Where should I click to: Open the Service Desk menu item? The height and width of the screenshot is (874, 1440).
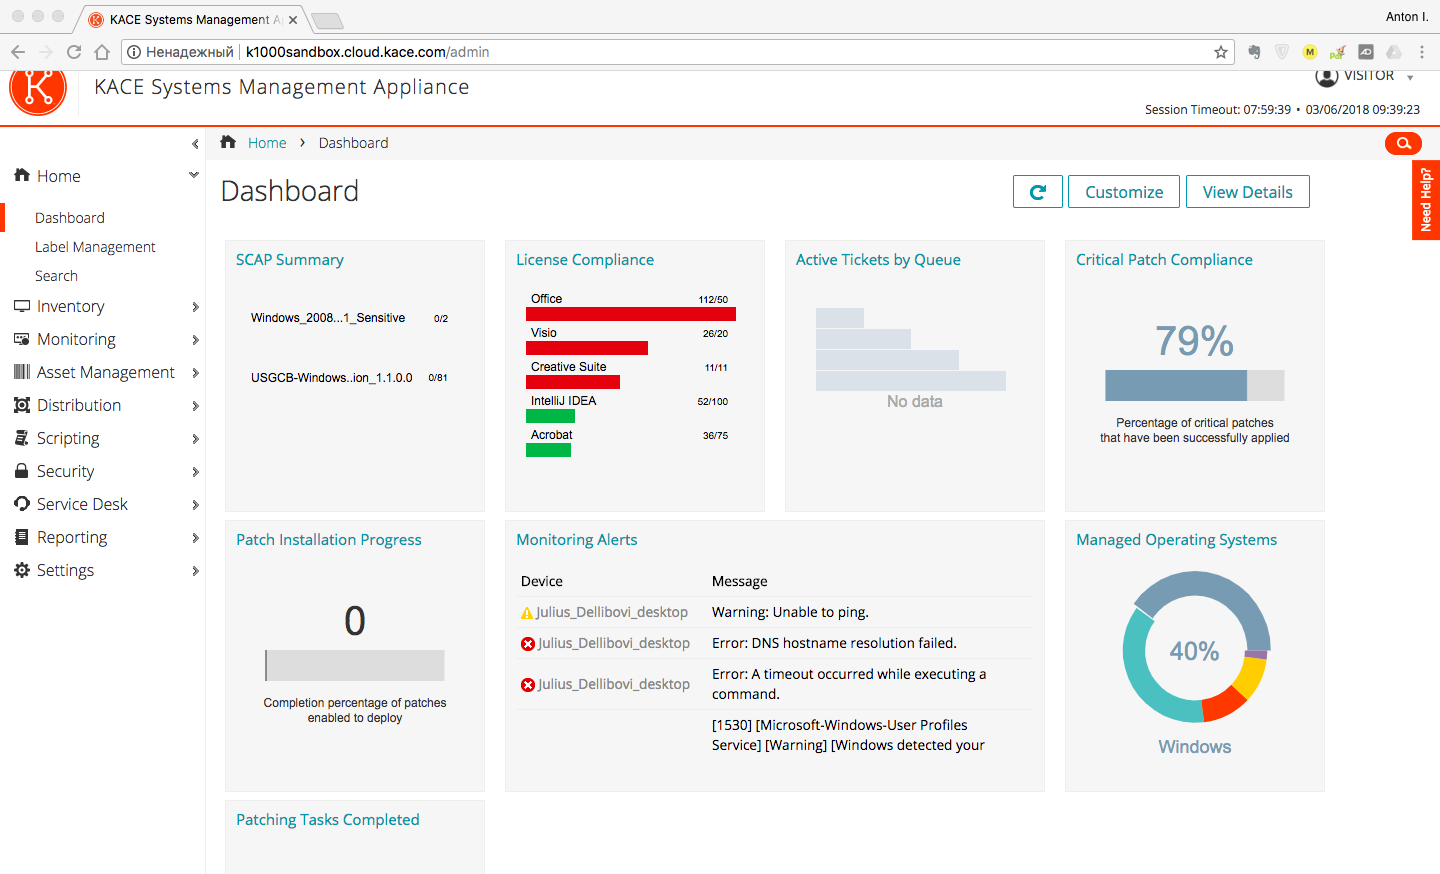pyautogui.click(x=82, y=504)
